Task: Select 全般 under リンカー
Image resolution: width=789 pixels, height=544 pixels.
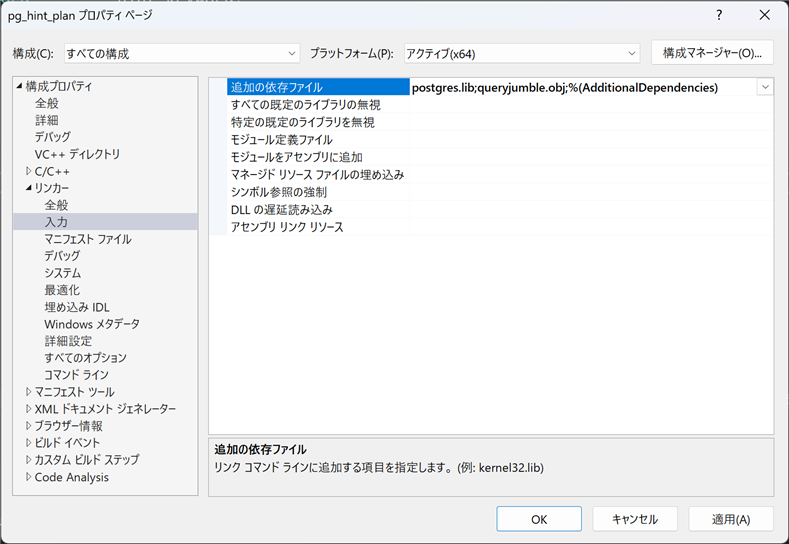Action: tap(56, 205)
